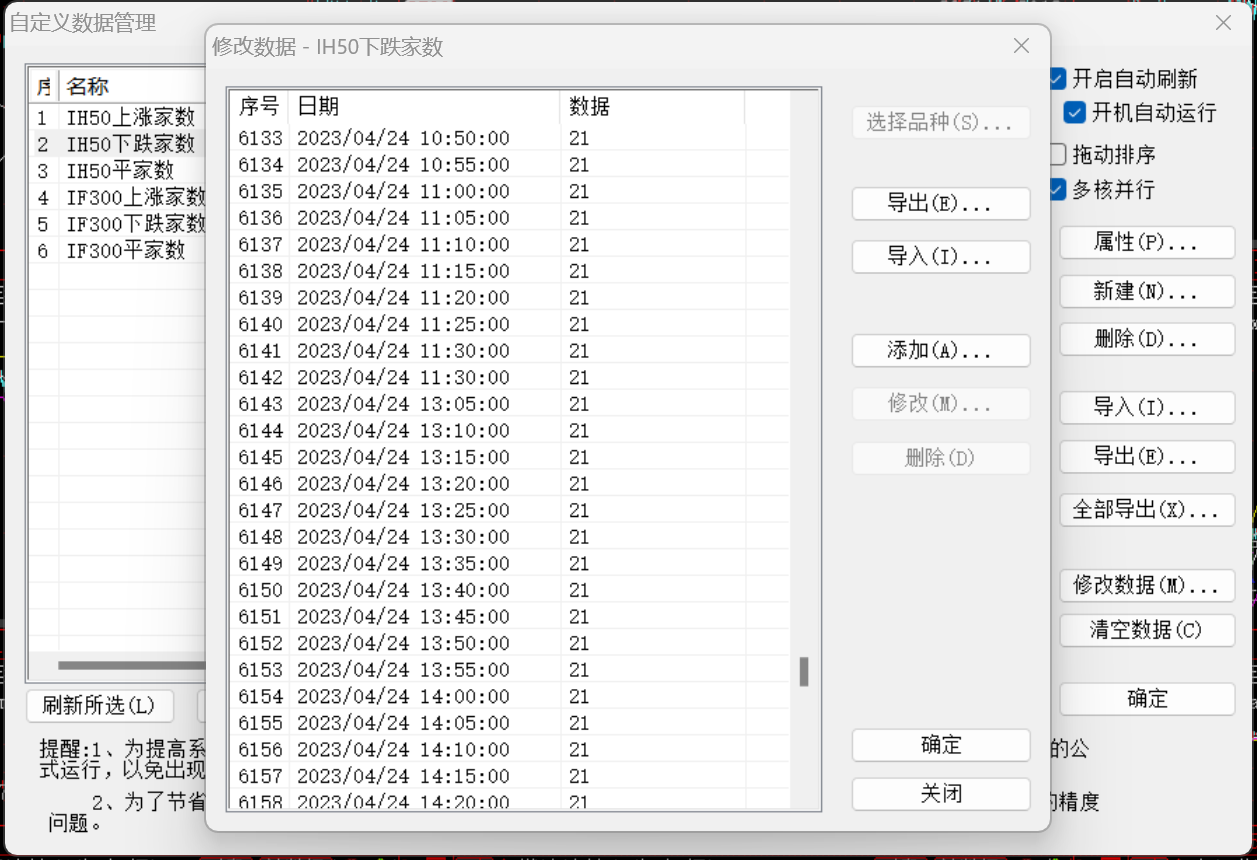Select row 6137 dated 2023/04/24 11:10:00
This screenshot has height=860, width=1257.
(x=509, y=245)
